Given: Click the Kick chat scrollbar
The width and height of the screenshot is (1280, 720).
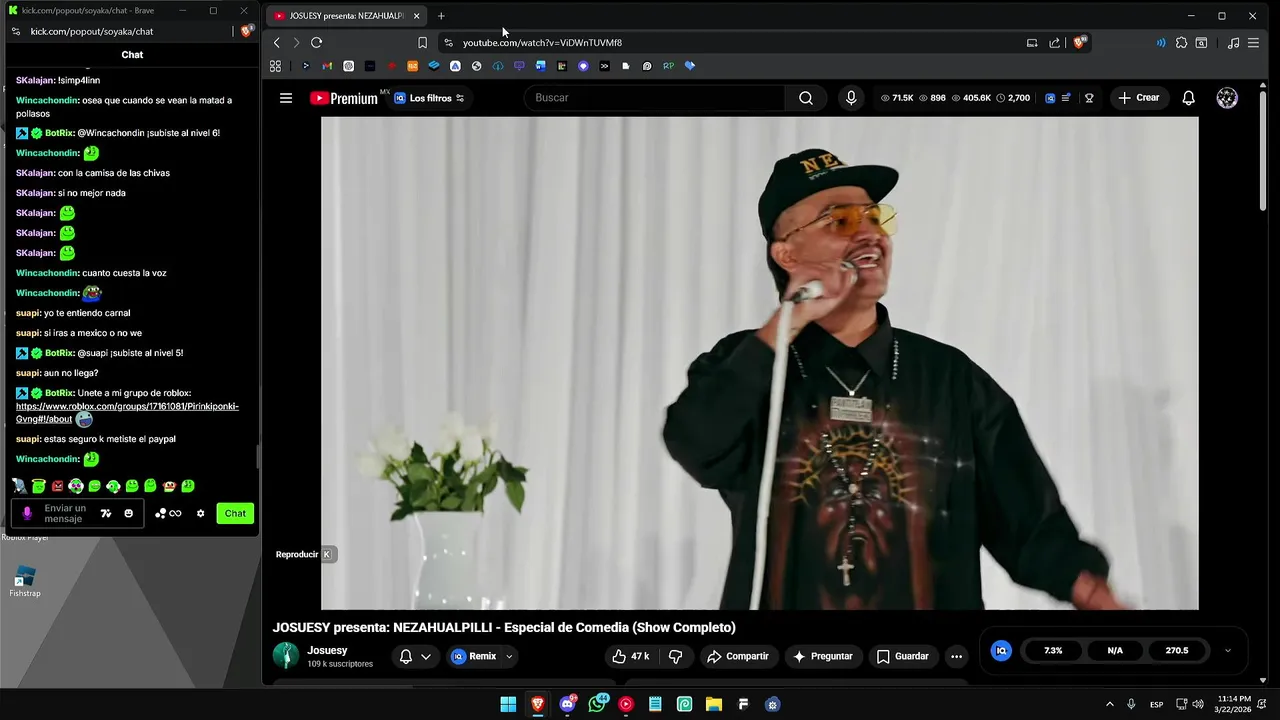Looking at the screenshot, I should [x=258, y=457].
